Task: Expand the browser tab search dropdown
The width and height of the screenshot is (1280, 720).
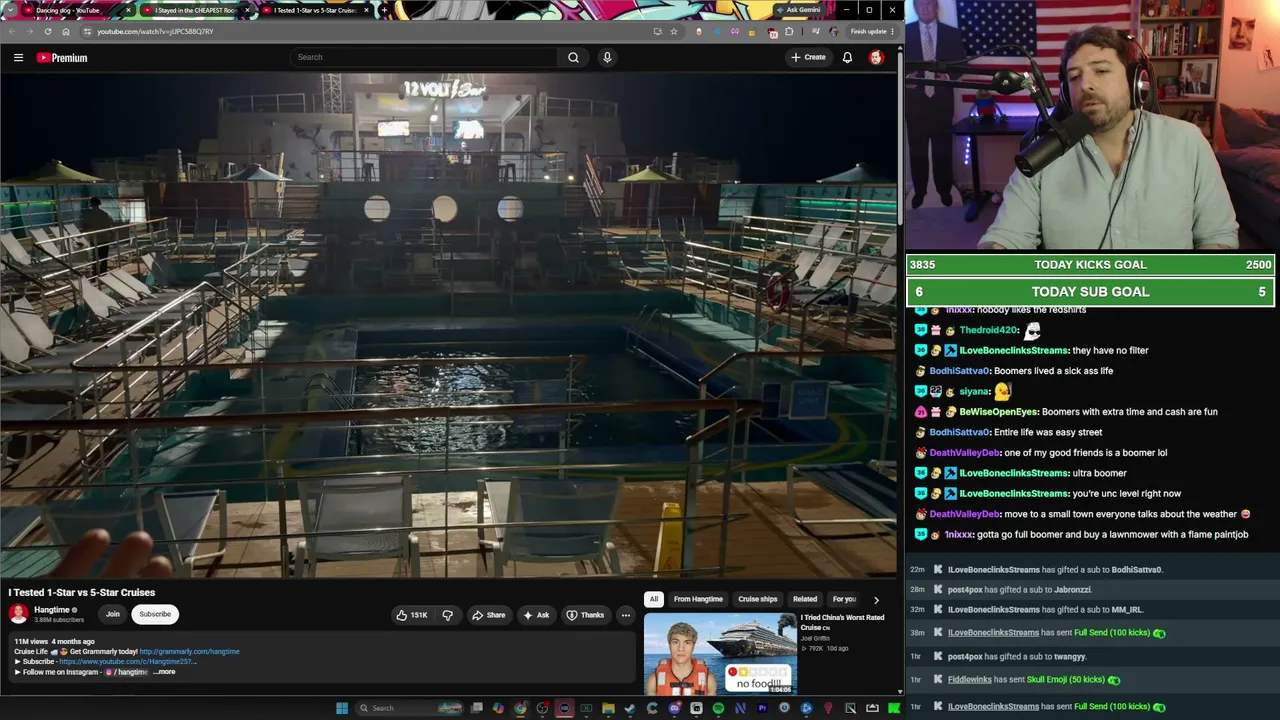Action: [x=10, y=10]
